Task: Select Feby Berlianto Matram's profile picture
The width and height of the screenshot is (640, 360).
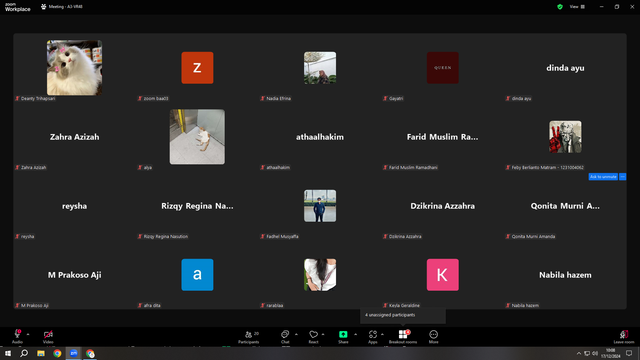Action: pyautogui.click(x=565, y=137)
